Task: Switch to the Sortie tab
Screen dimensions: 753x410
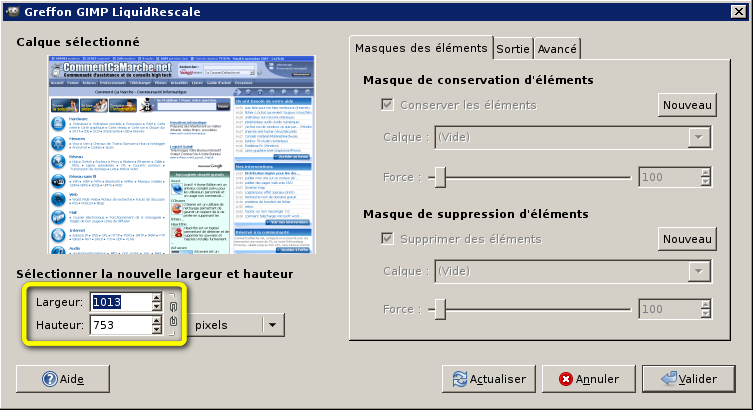Action: [x=513, y=49]
